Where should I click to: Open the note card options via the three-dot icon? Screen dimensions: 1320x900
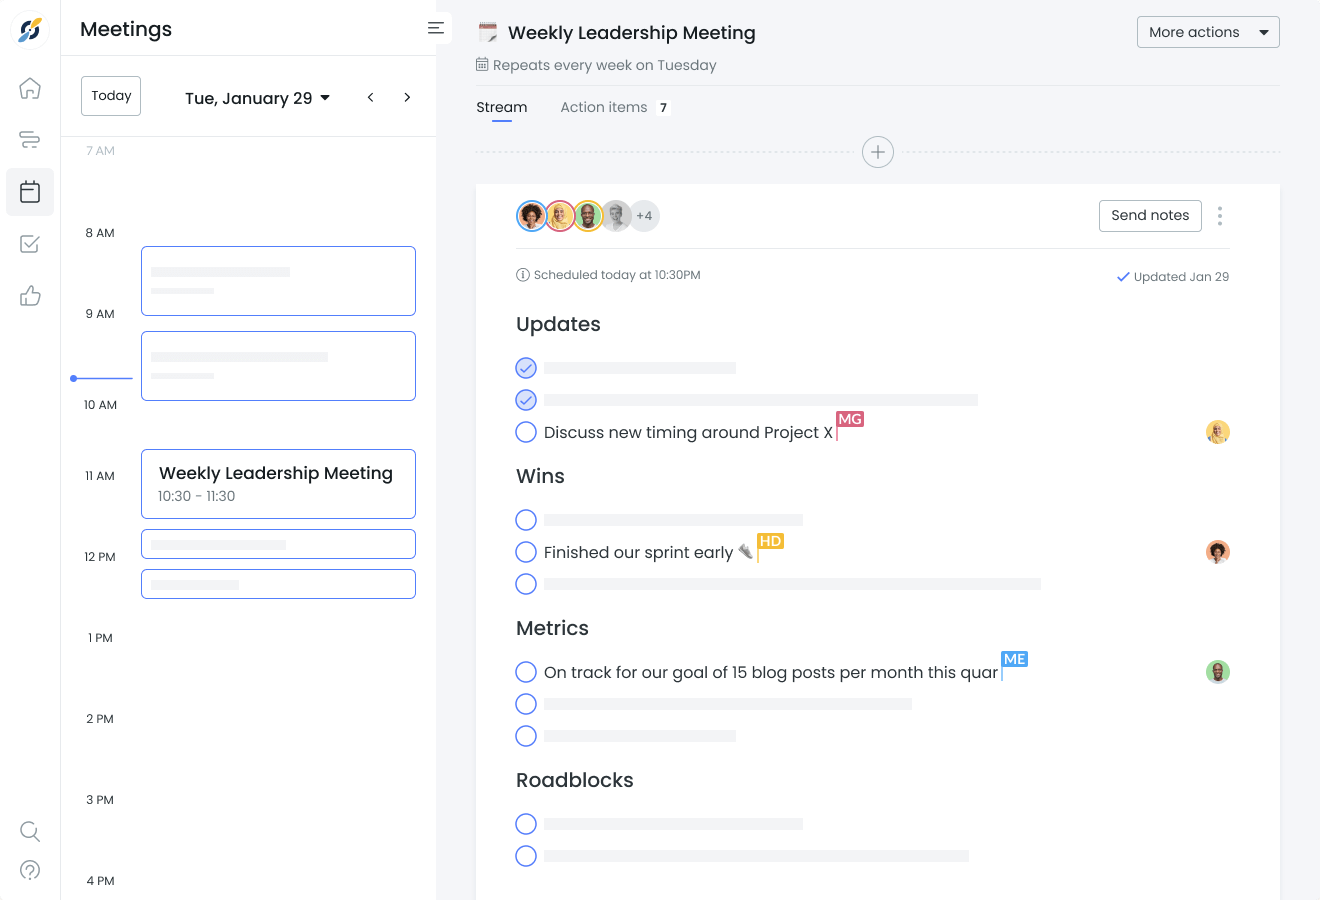[1220, 215]
